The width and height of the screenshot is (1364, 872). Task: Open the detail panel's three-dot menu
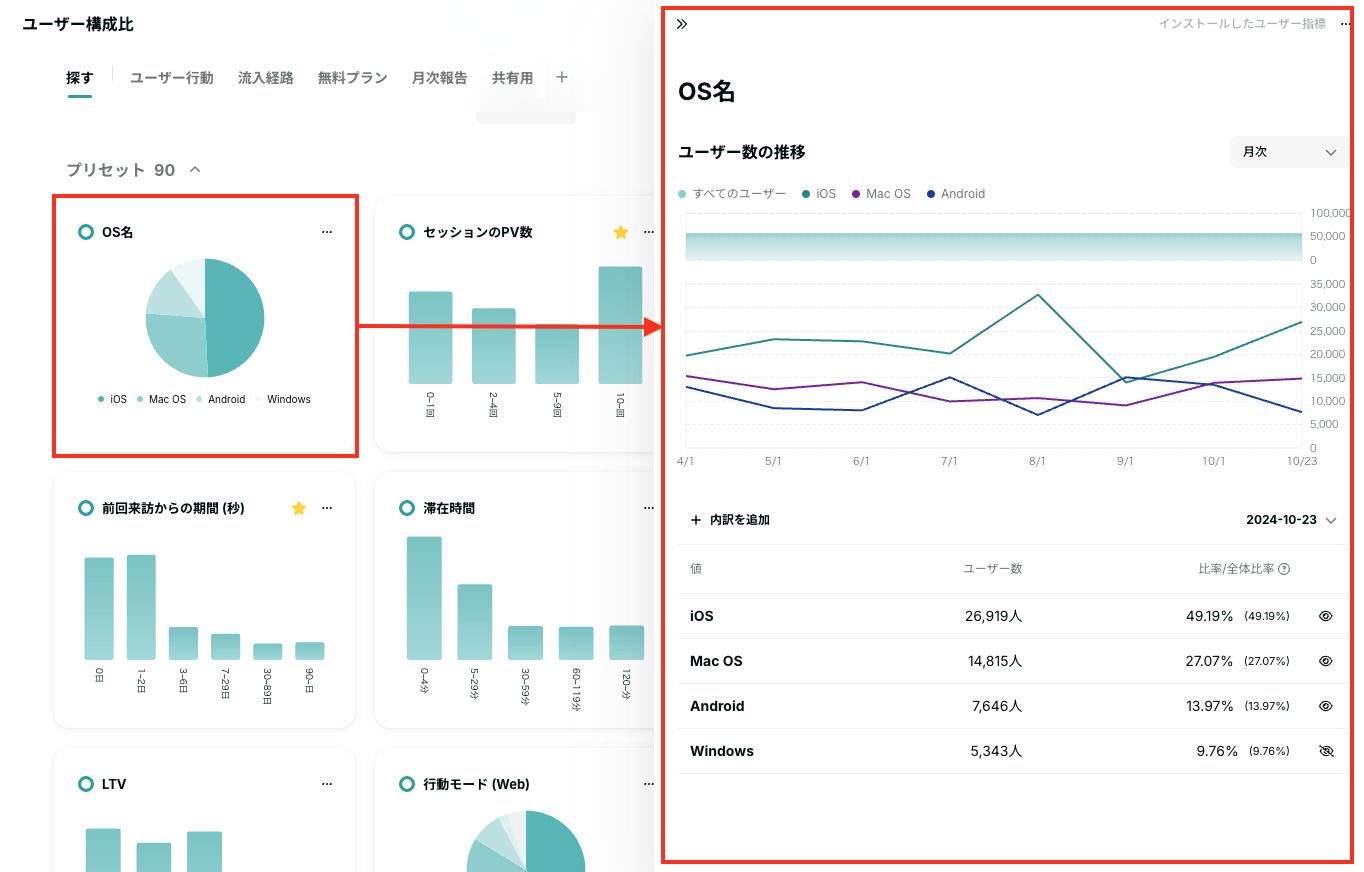pos(1345,24)
